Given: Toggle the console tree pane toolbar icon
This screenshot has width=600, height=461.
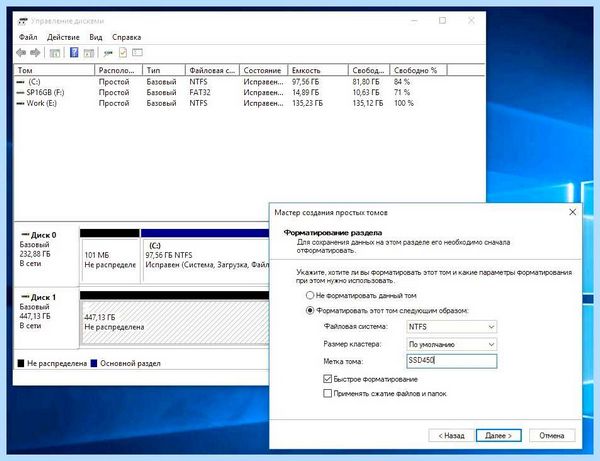Looking at the screenshot, I should click(x=55, y=53).
